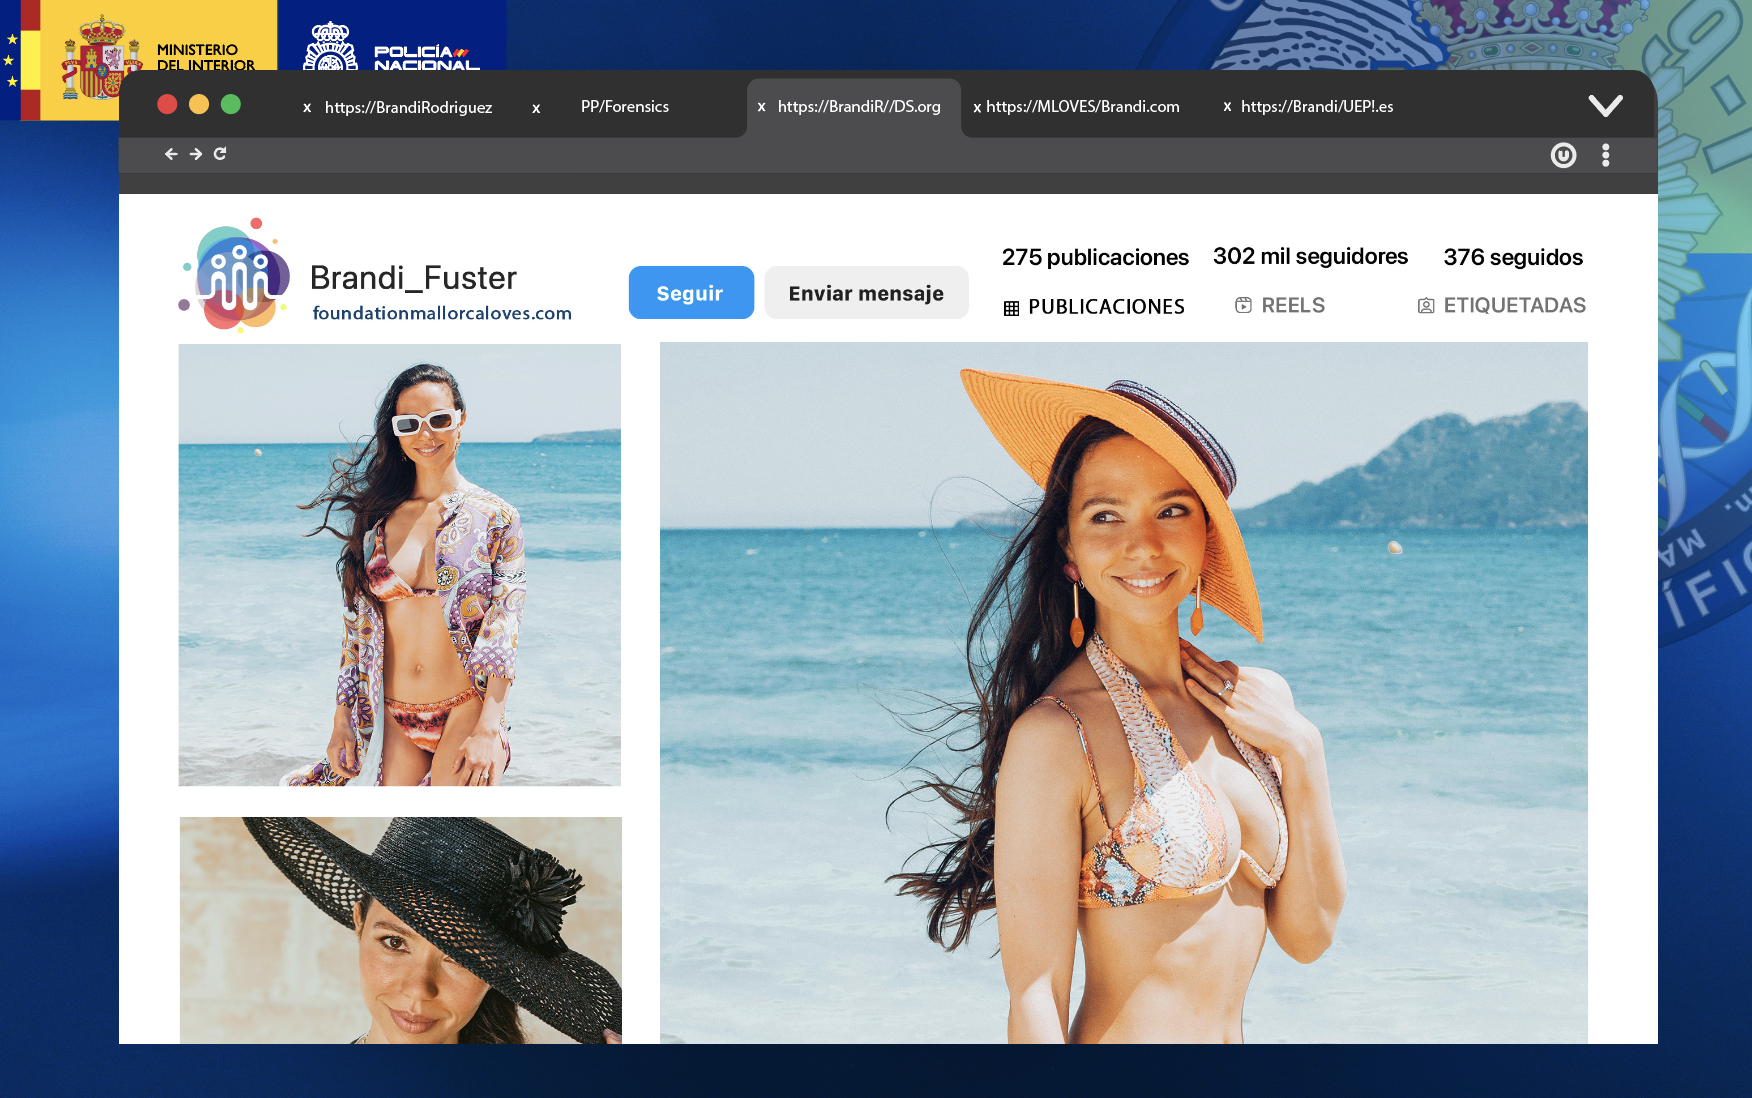Close the BrandiR//DS.org tab with its x
Screen dimensions: 1752x1098
point(761,106)
